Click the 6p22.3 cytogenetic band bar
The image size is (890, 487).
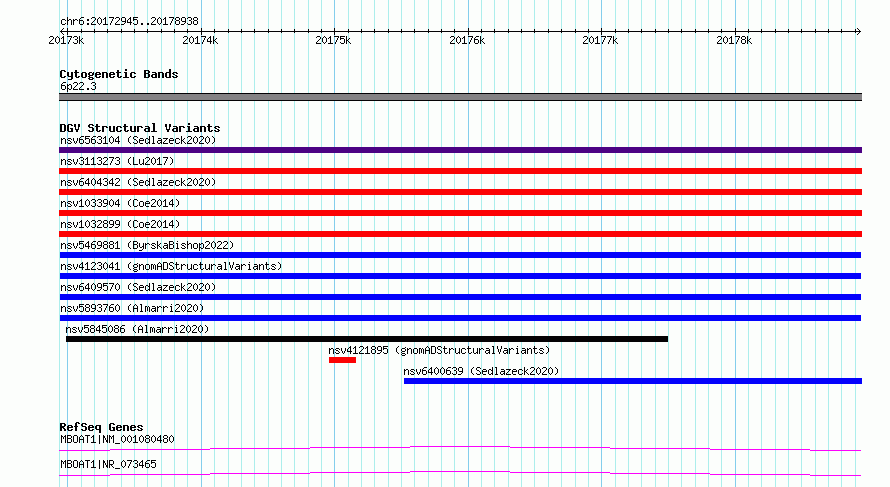pos(460,97)
